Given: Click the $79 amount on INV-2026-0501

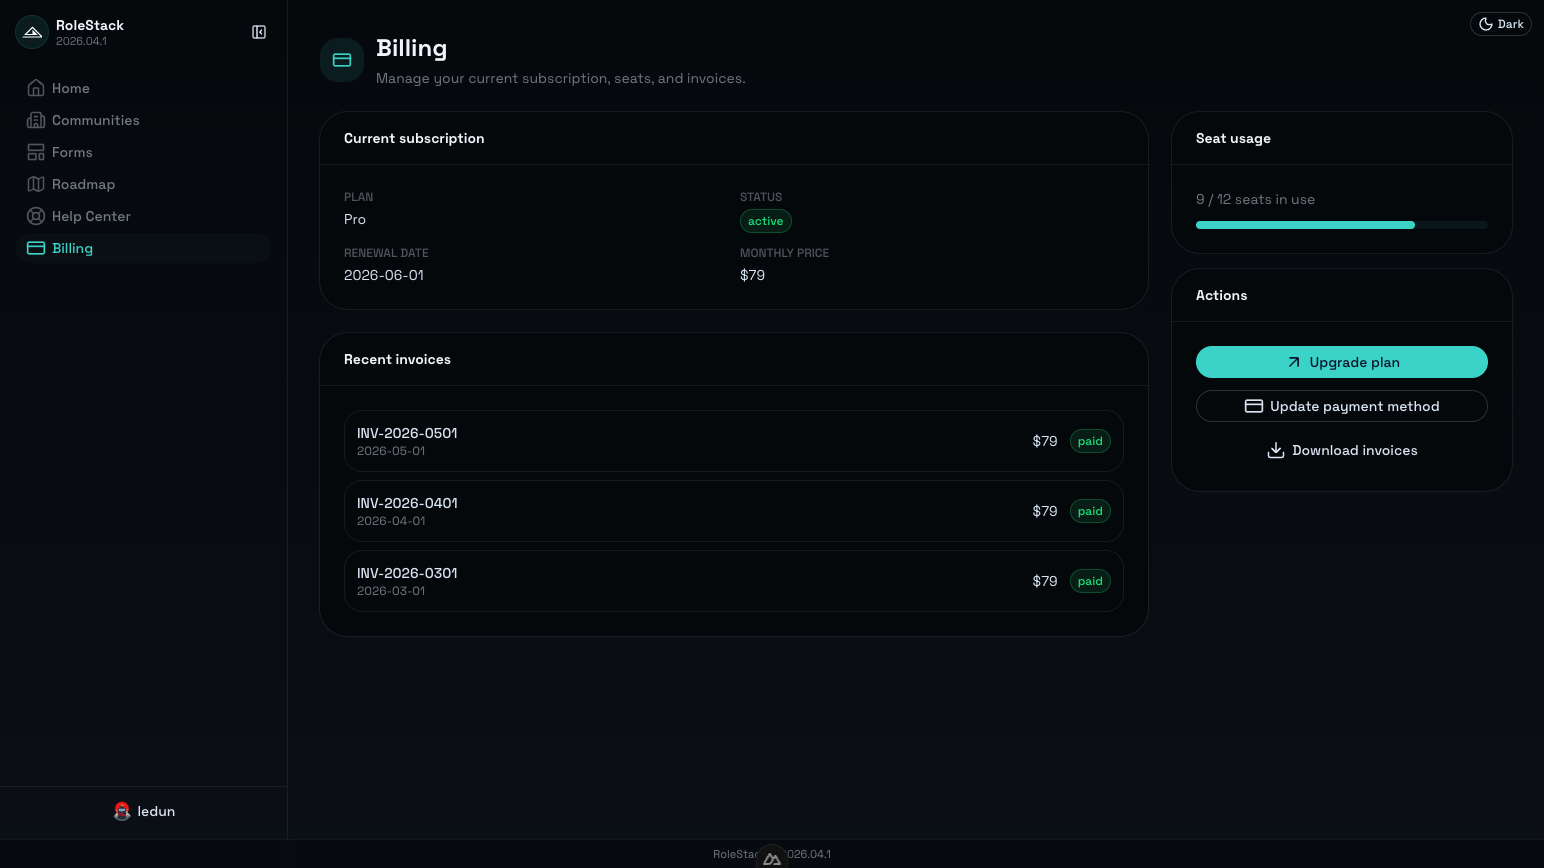Looking at the screenshot, I should [1045, 441].
